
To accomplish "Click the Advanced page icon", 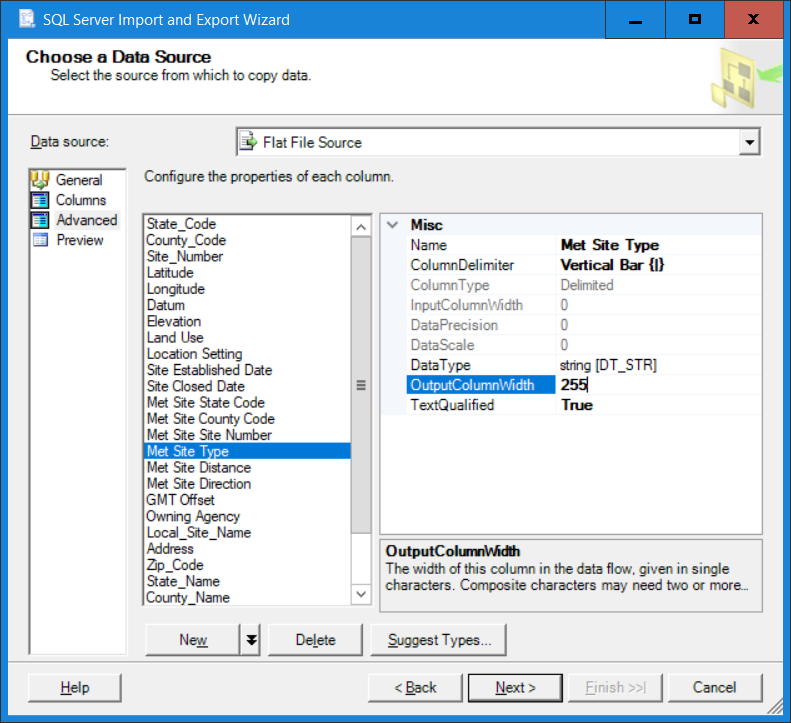I will point(40,220).
